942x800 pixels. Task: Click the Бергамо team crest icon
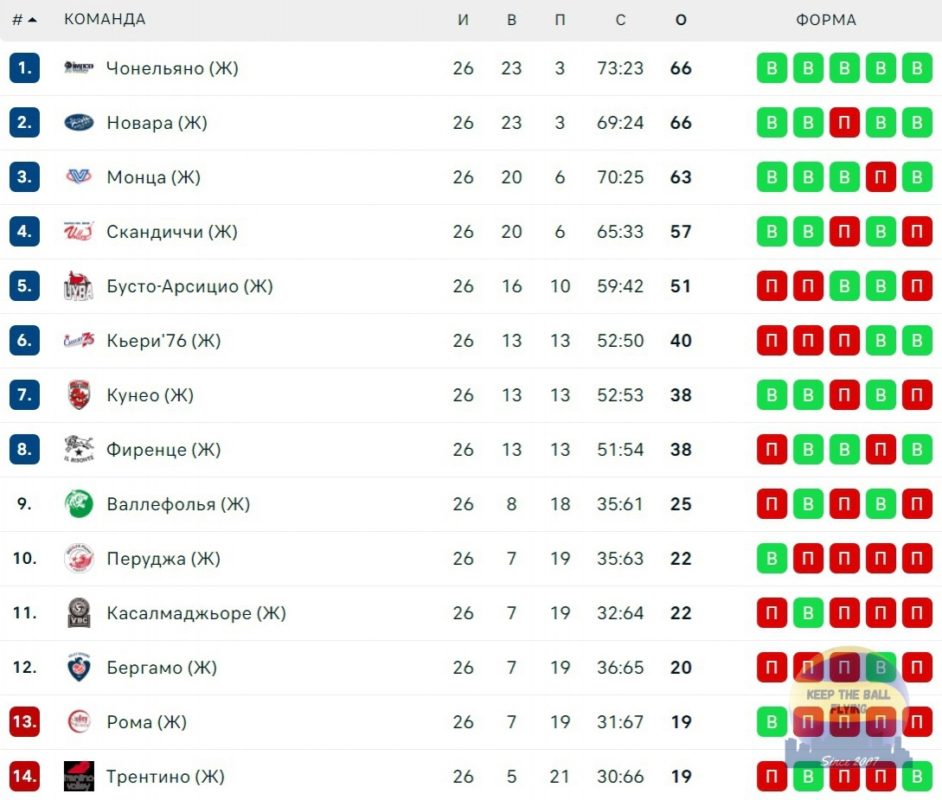(x=79, y=667)
